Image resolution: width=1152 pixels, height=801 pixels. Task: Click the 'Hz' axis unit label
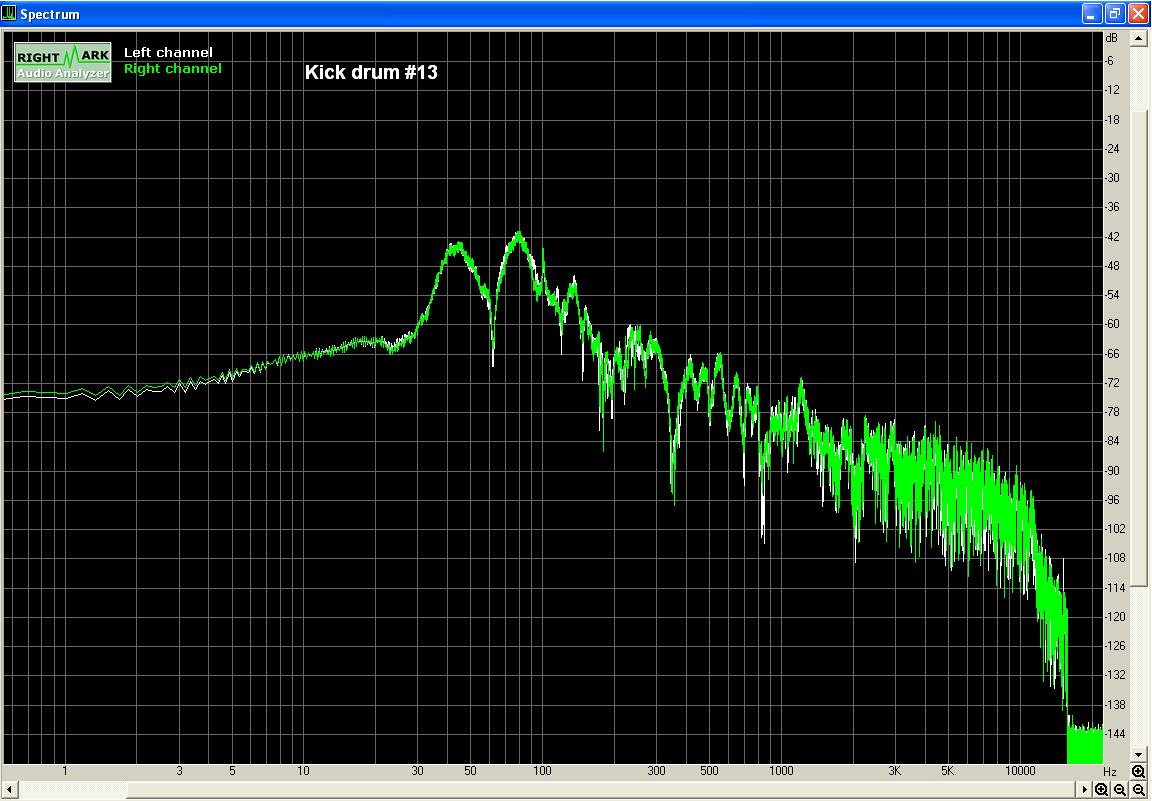coord(1109,772)
